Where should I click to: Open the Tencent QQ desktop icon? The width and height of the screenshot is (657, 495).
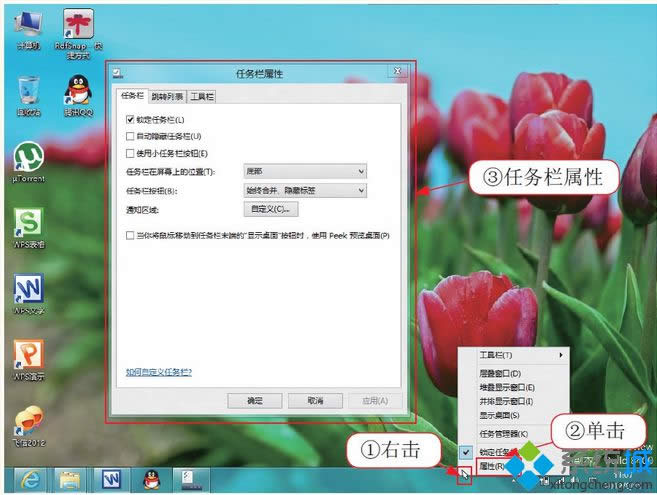78,93
